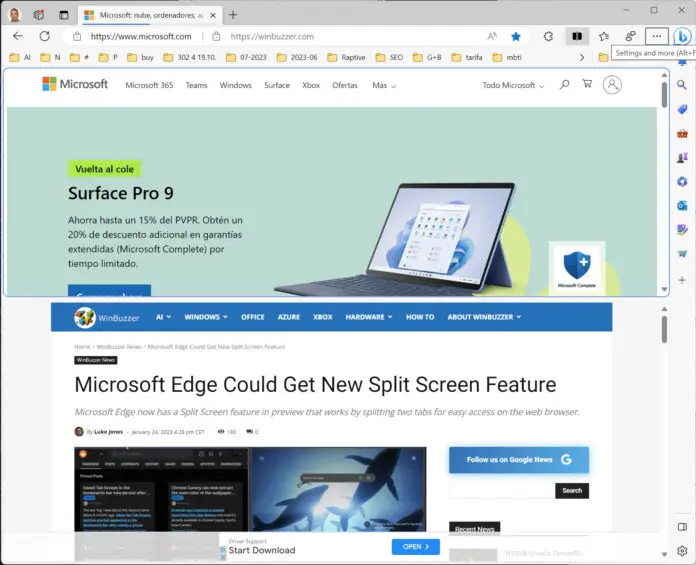Expand the HARDWARE menu
696x565 pixels.
(x=369, y=317)
